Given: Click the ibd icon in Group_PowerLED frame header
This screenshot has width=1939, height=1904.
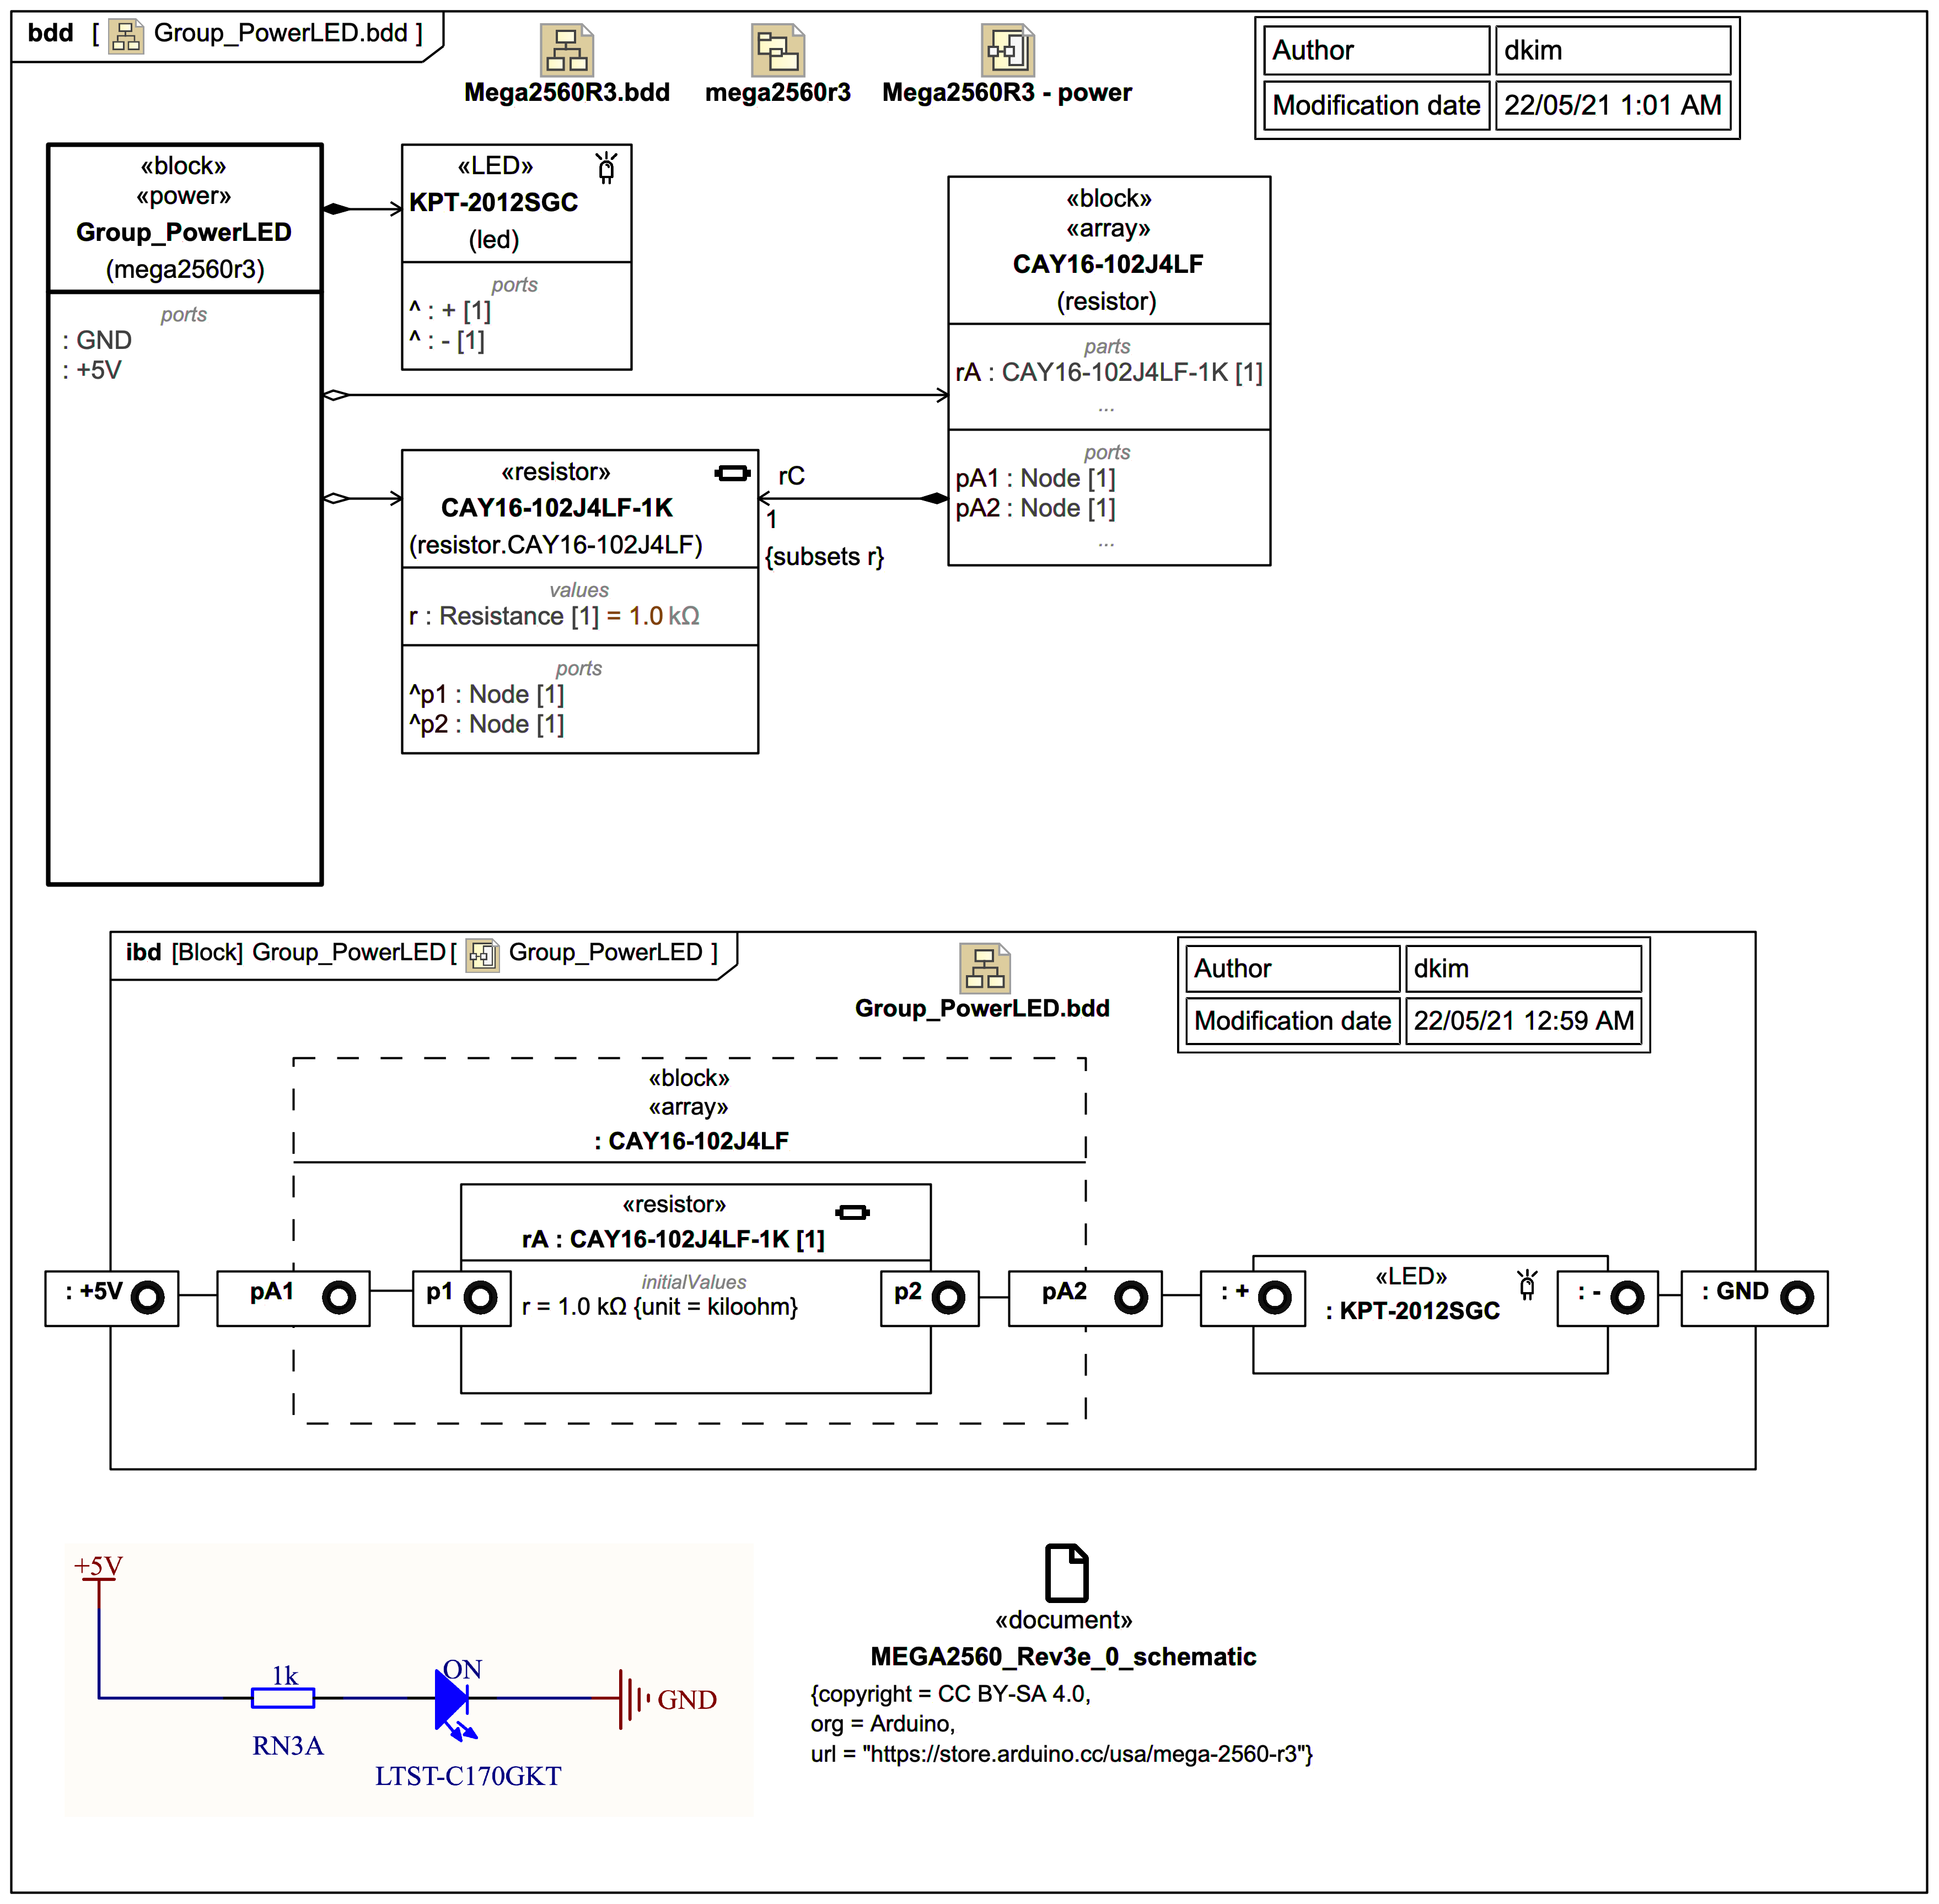Looking at the screenshot, I should [x=482, y=954].
